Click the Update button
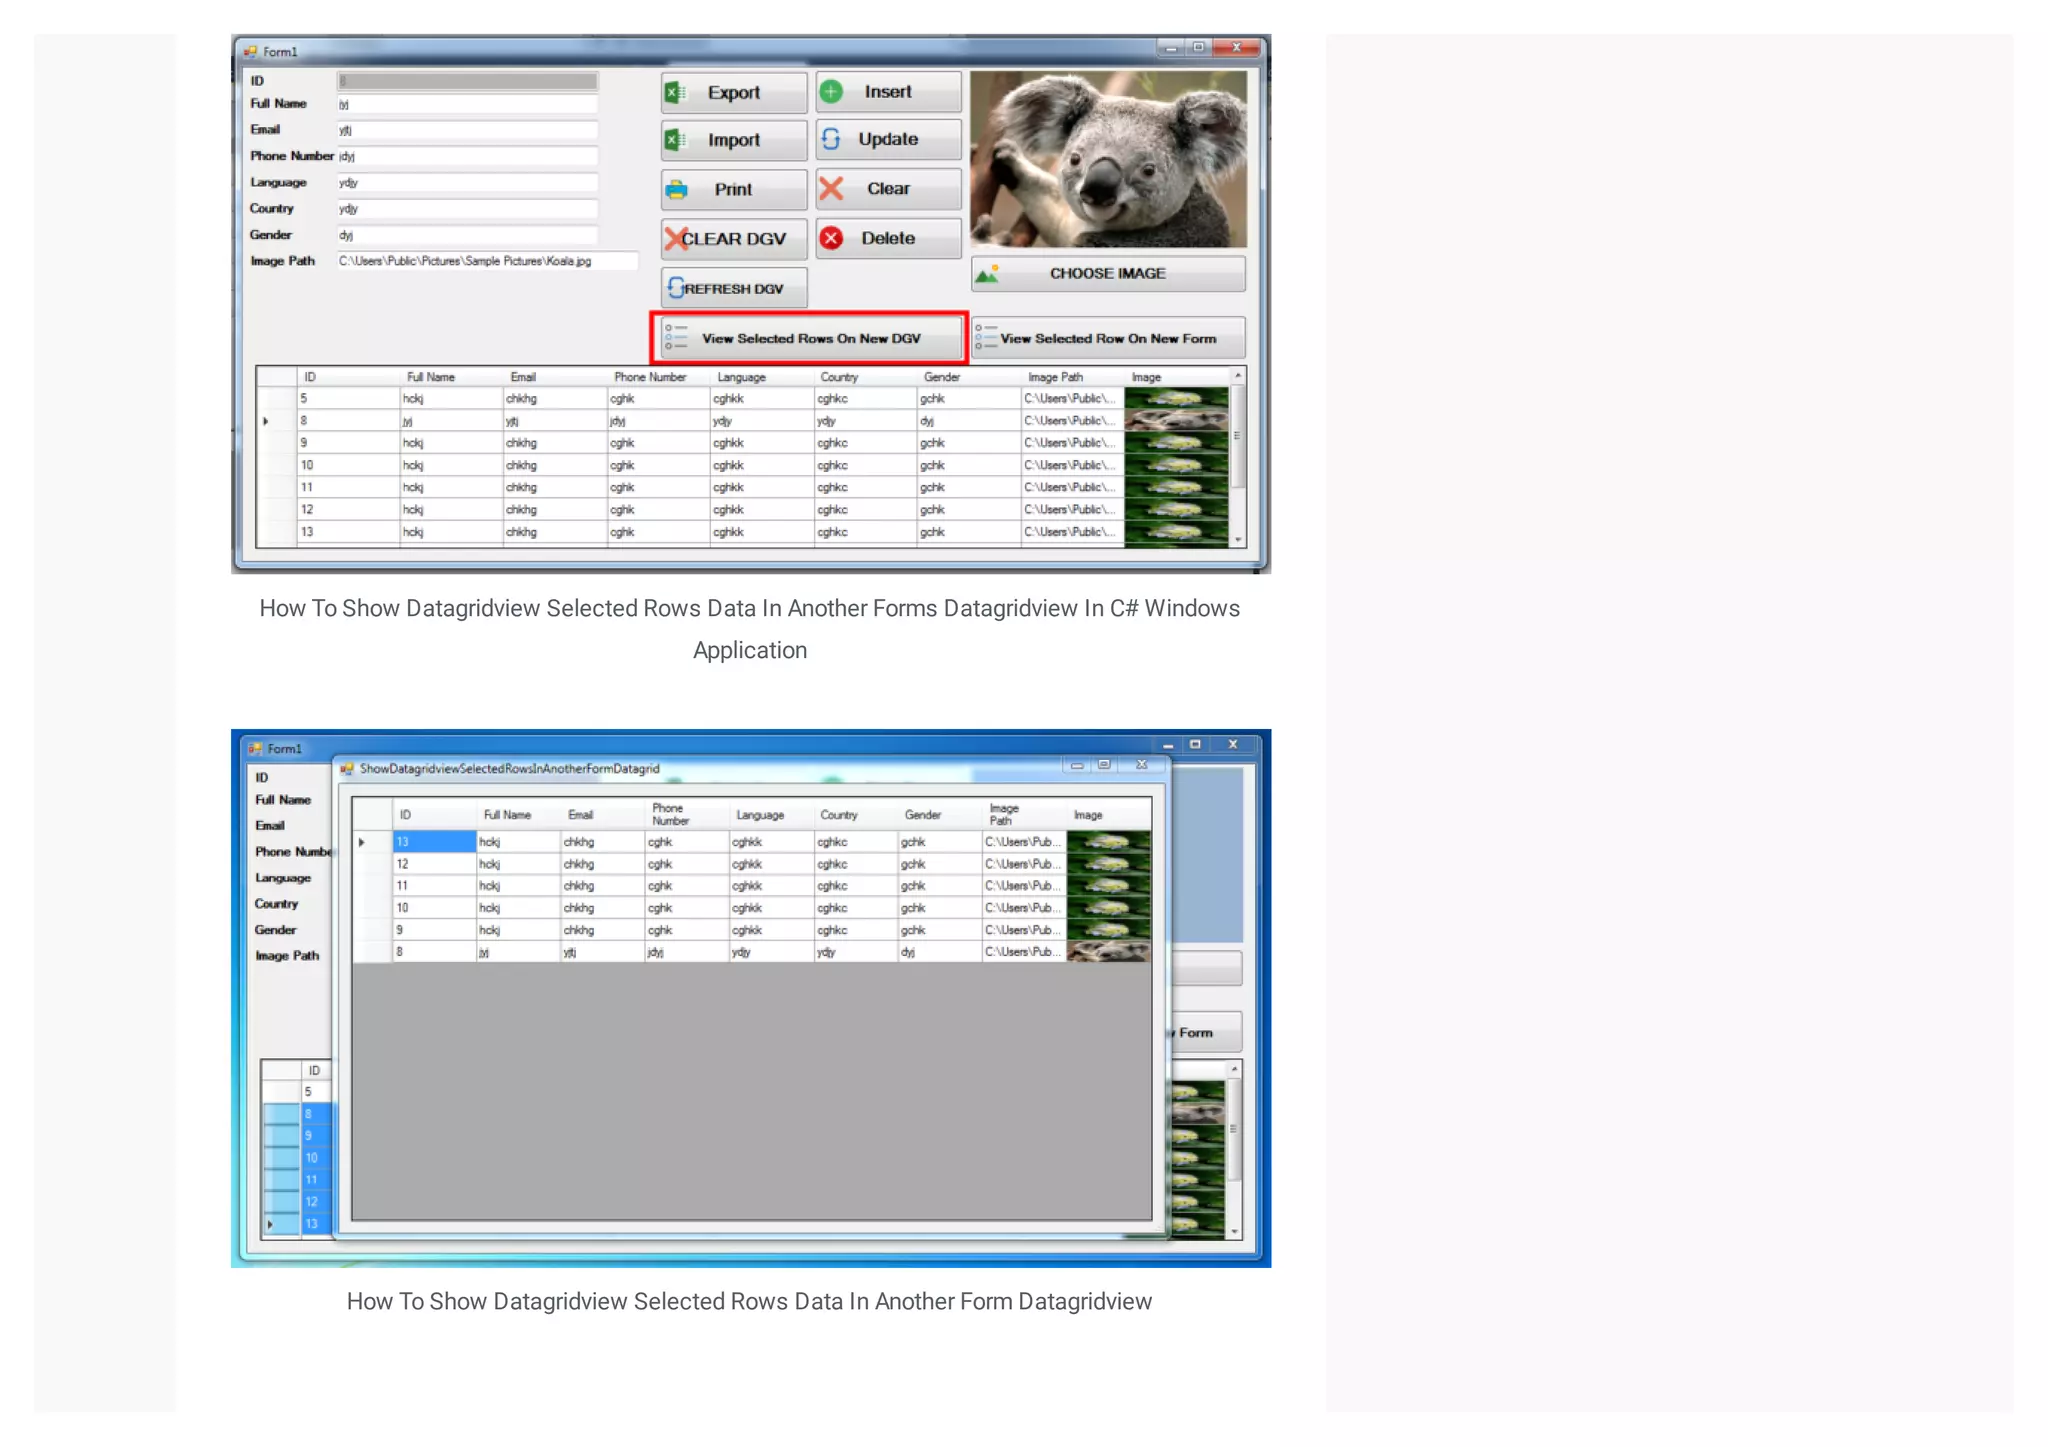The width and height of the screenshot is (2048, 1447). pos(888,139)
